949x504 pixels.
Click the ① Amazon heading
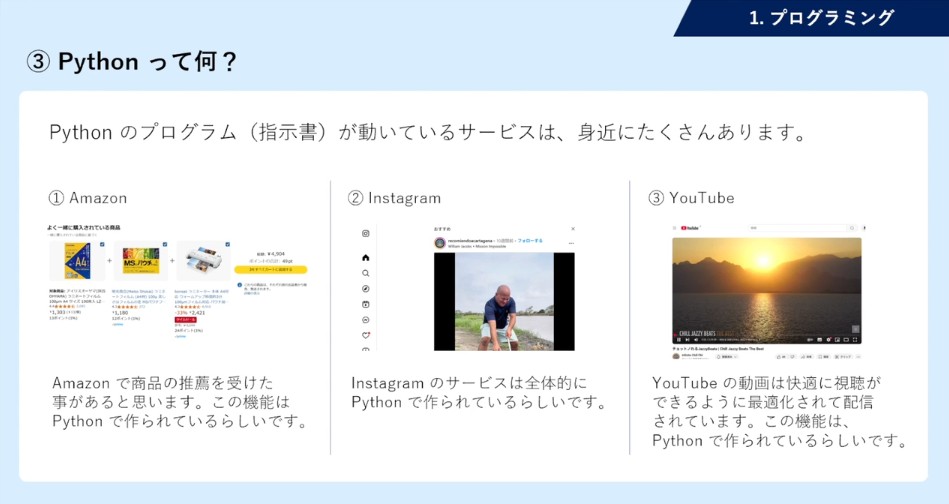pyautogui.click(x=88, y=198)
